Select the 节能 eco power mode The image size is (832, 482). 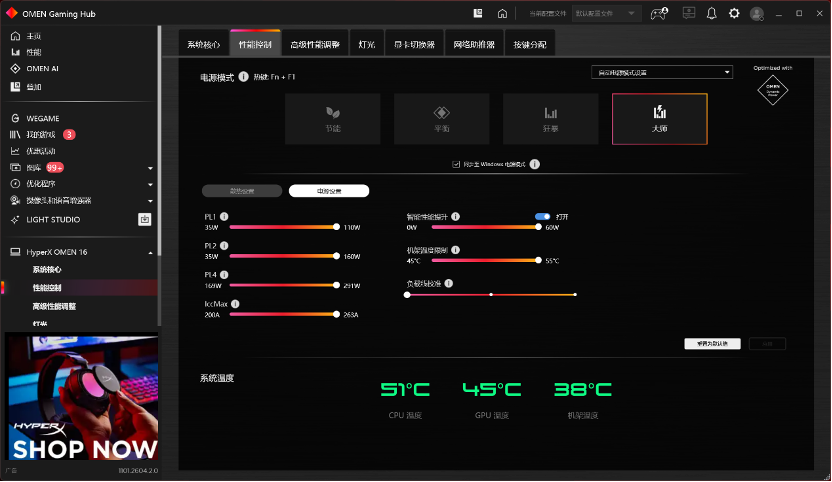333,119
